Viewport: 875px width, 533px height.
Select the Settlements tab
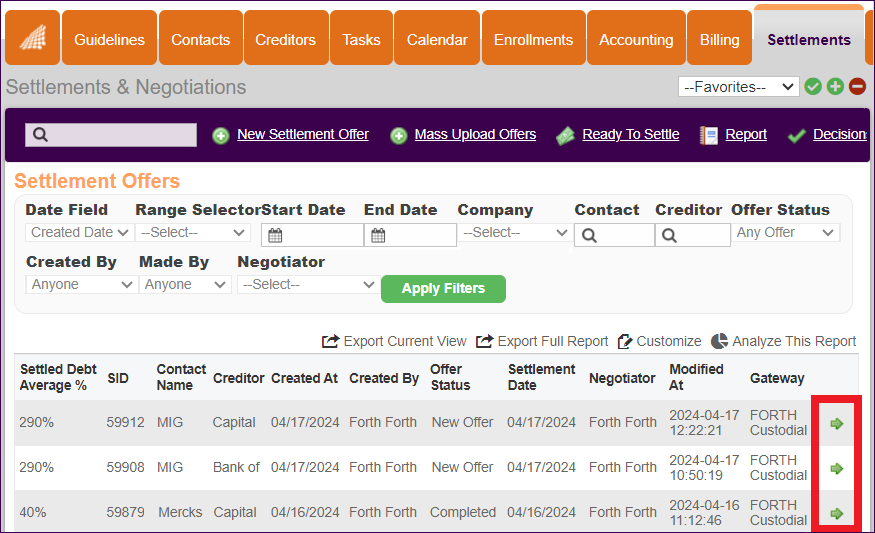point(809,38)
